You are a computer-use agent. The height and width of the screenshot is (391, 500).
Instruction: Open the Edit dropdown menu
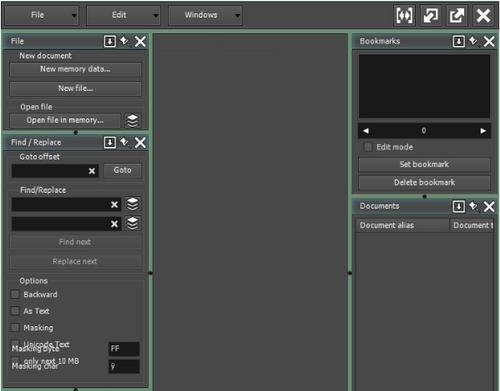(123, 15)
